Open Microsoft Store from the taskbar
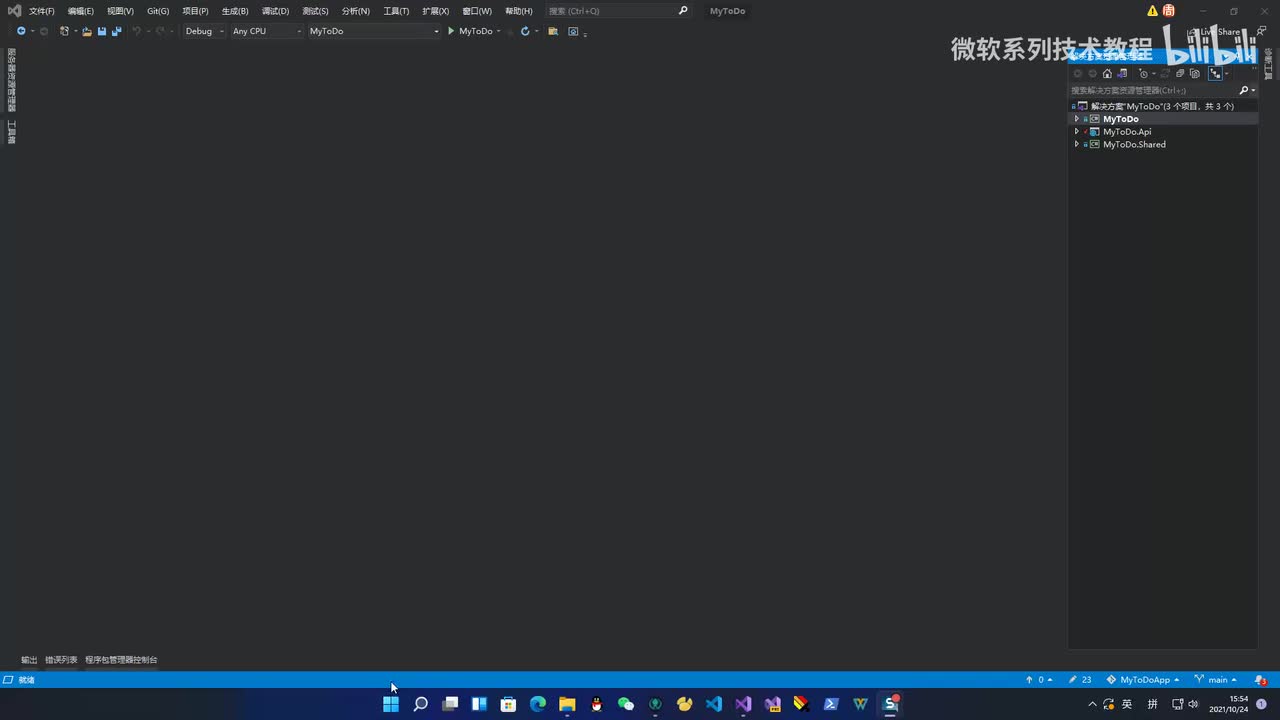The image size is (1280, 720). (x=508, y=704)
